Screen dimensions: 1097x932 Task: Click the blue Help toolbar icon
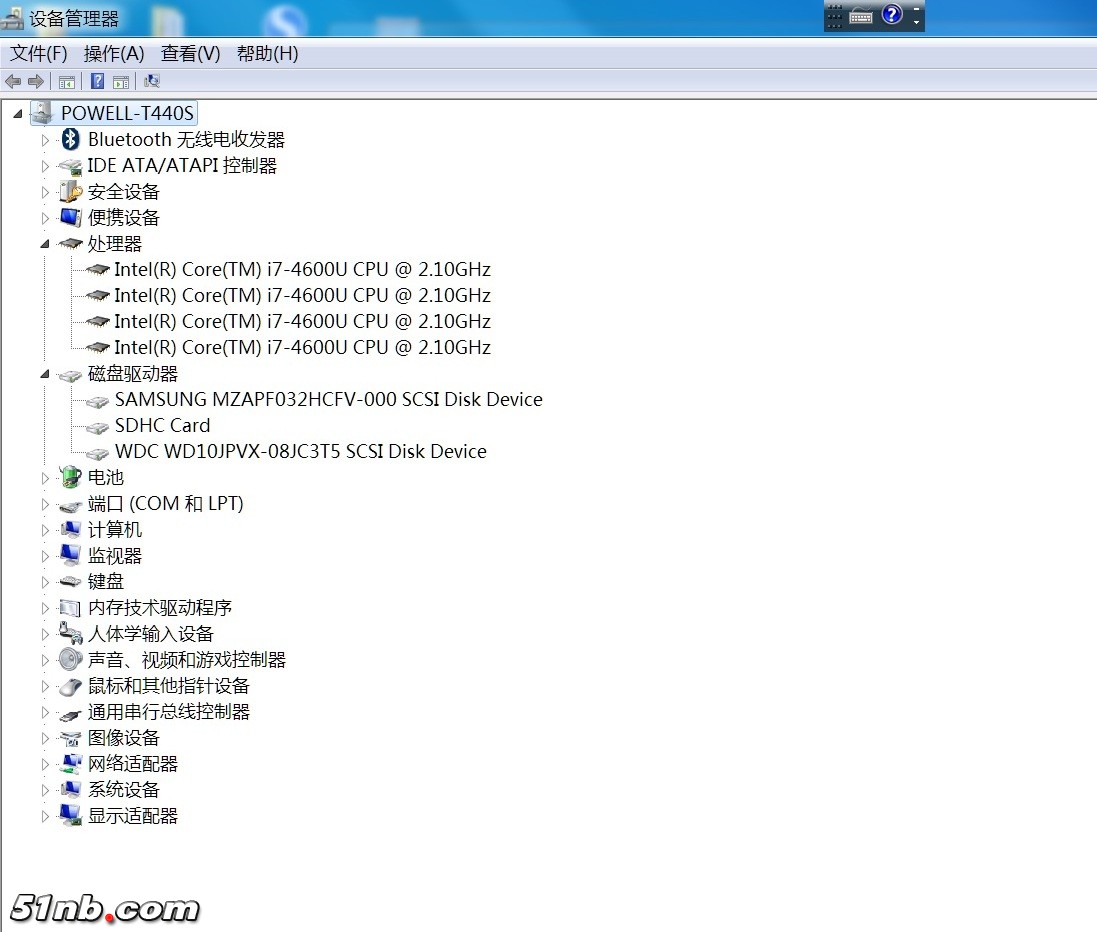97,82
